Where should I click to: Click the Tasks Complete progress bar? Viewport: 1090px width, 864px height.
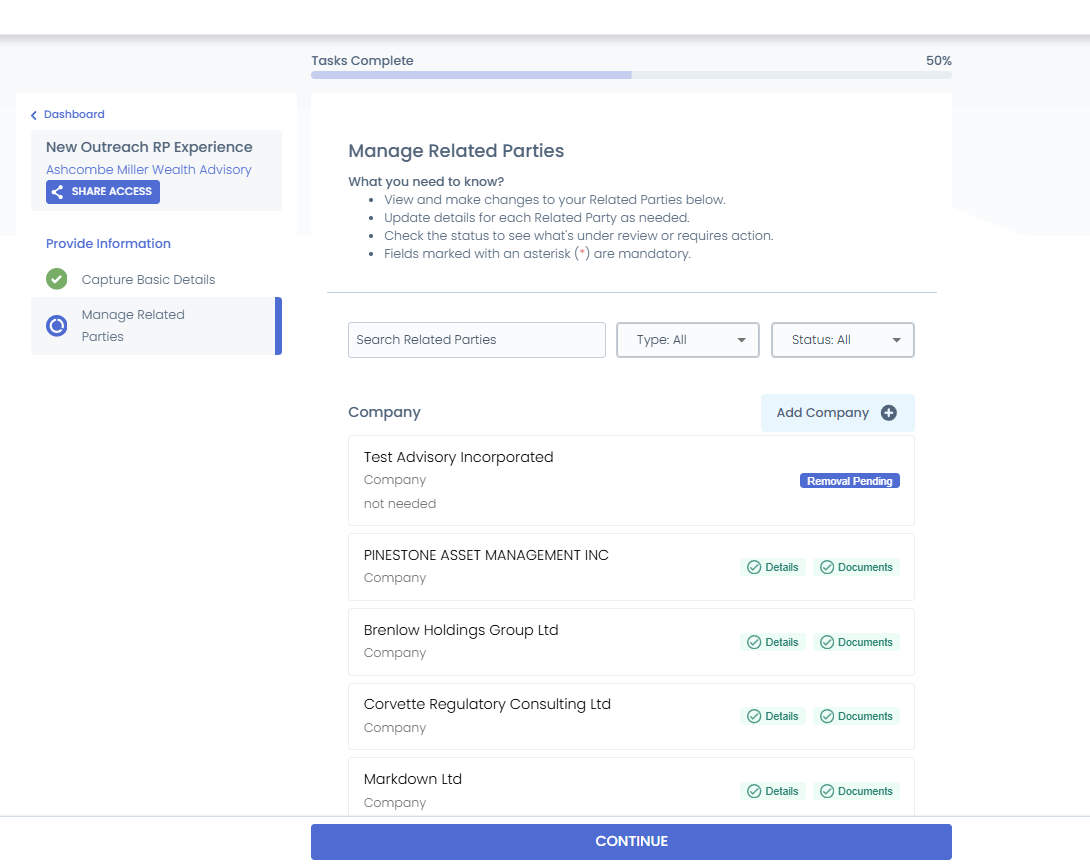(631, 75)
